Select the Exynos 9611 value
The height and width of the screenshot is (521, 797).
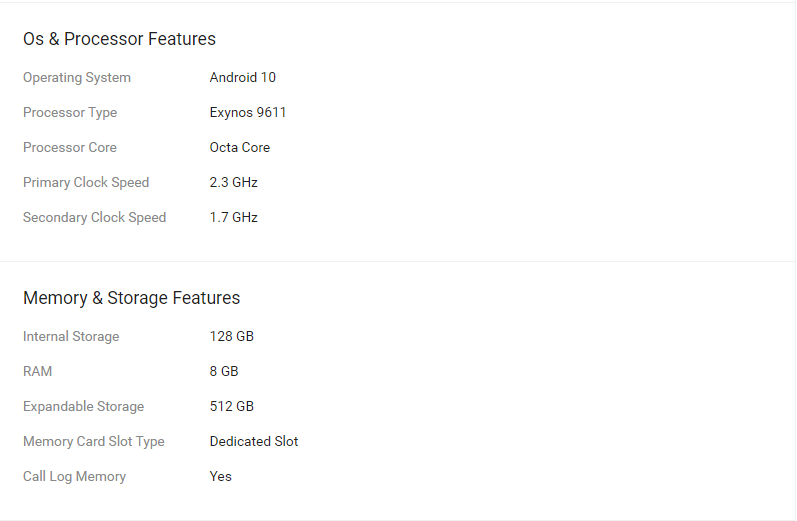[x=248, y=113]
